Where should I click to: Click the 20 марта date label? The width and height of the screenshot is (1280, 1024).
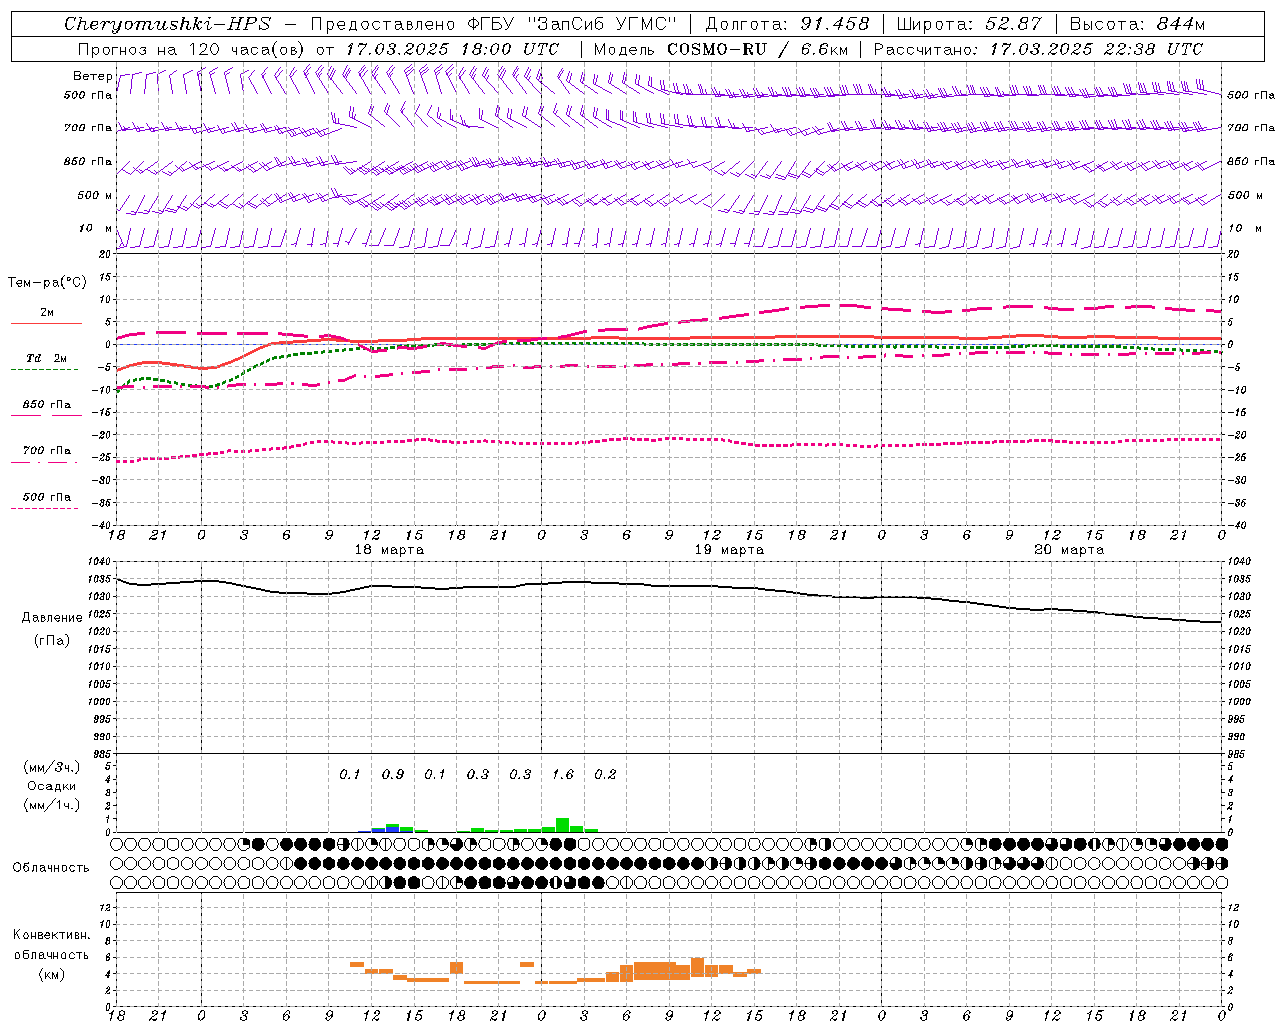1069,550
